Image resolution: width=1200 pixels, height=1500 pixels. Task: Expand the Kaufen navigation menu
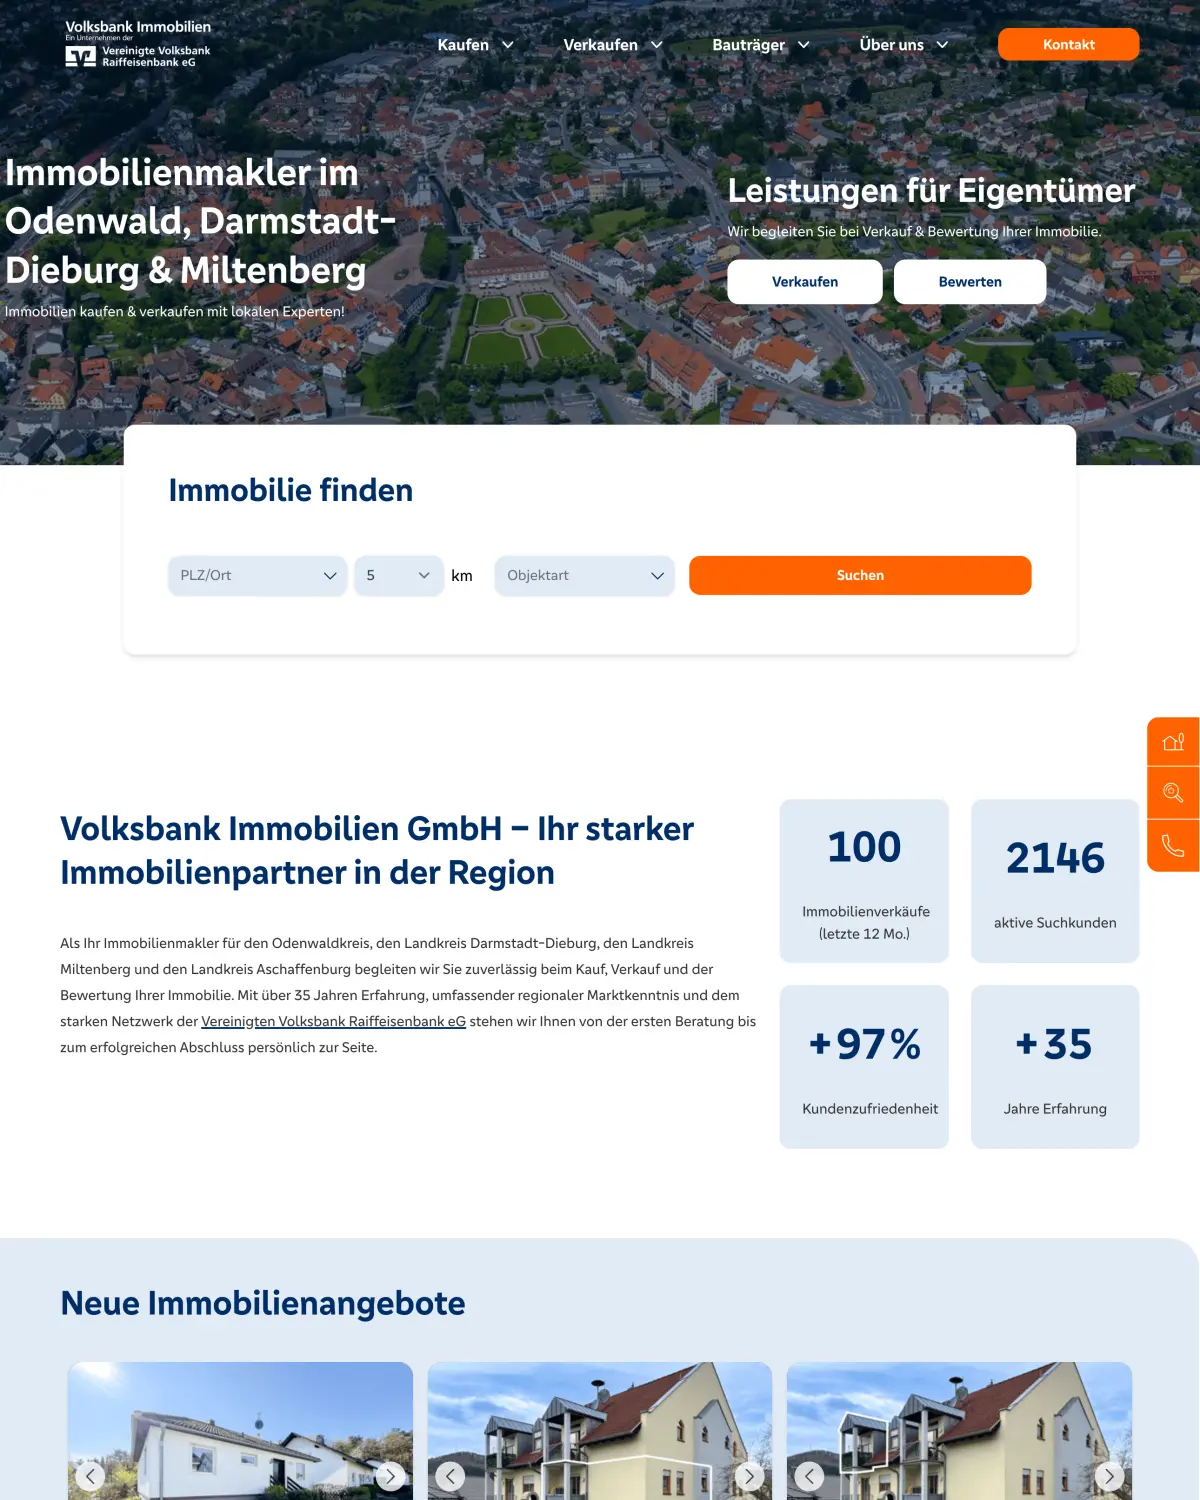tap(475, 45)
